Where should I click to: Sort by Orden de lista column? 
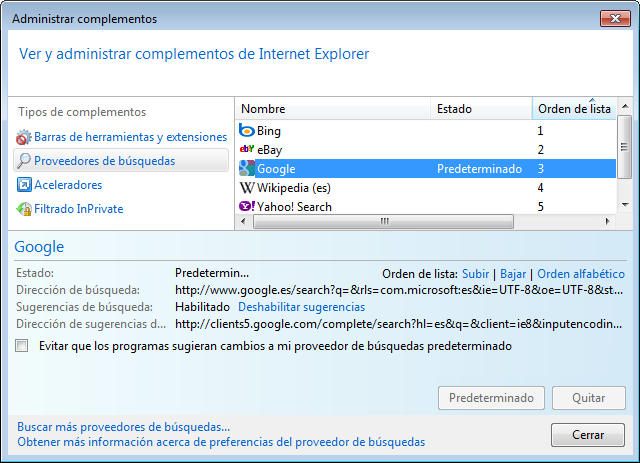pos(574,109)
